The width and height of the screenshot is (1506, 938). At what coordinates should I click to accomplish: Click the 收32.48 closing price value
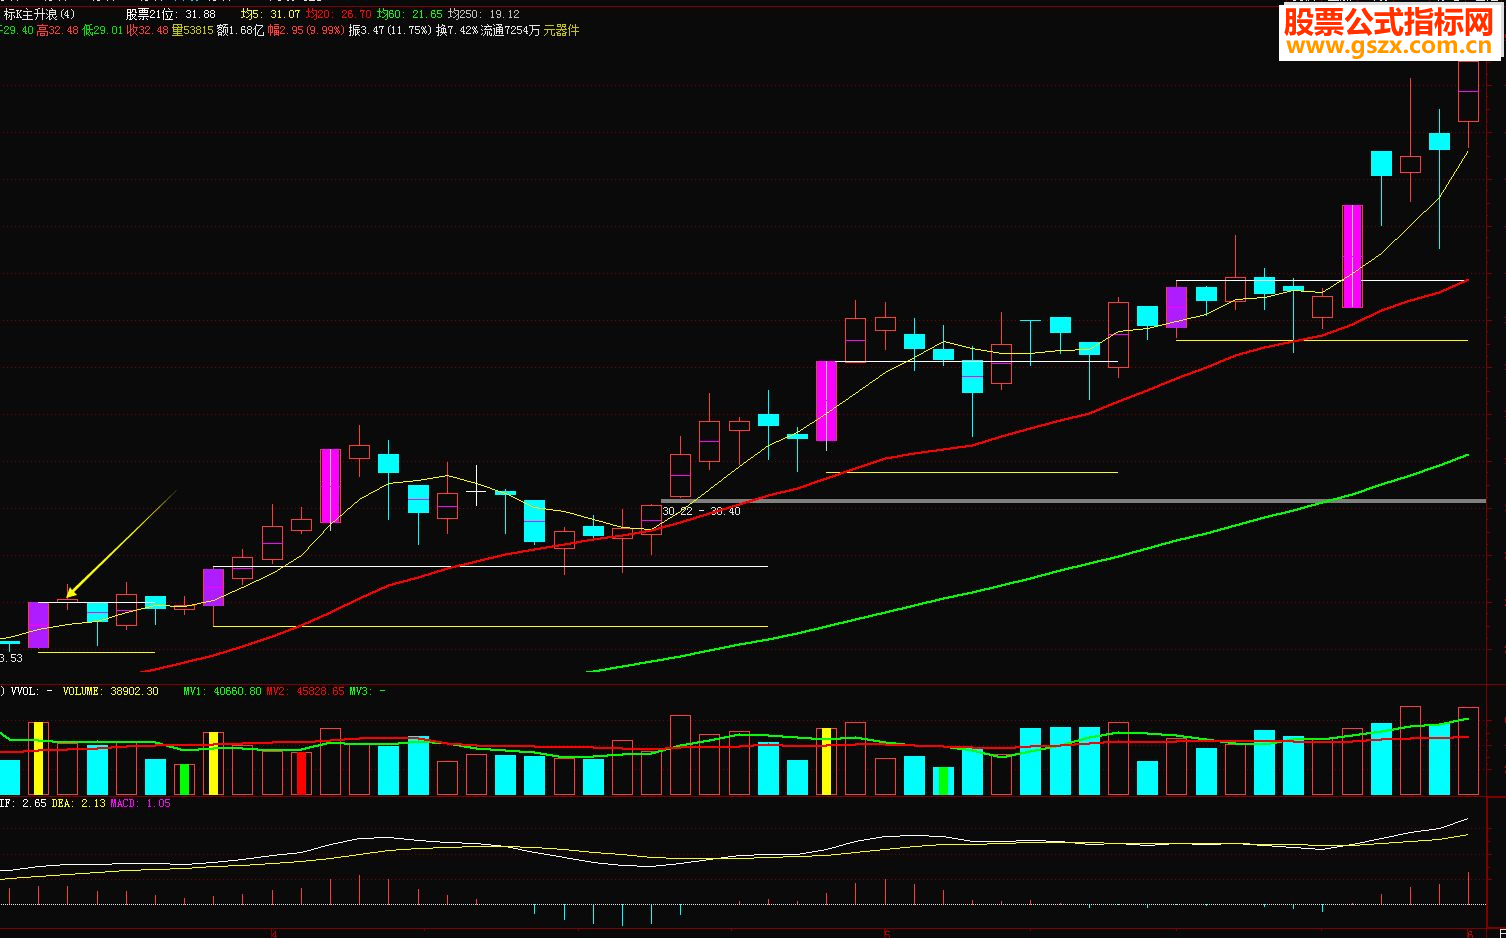(147, 30)
